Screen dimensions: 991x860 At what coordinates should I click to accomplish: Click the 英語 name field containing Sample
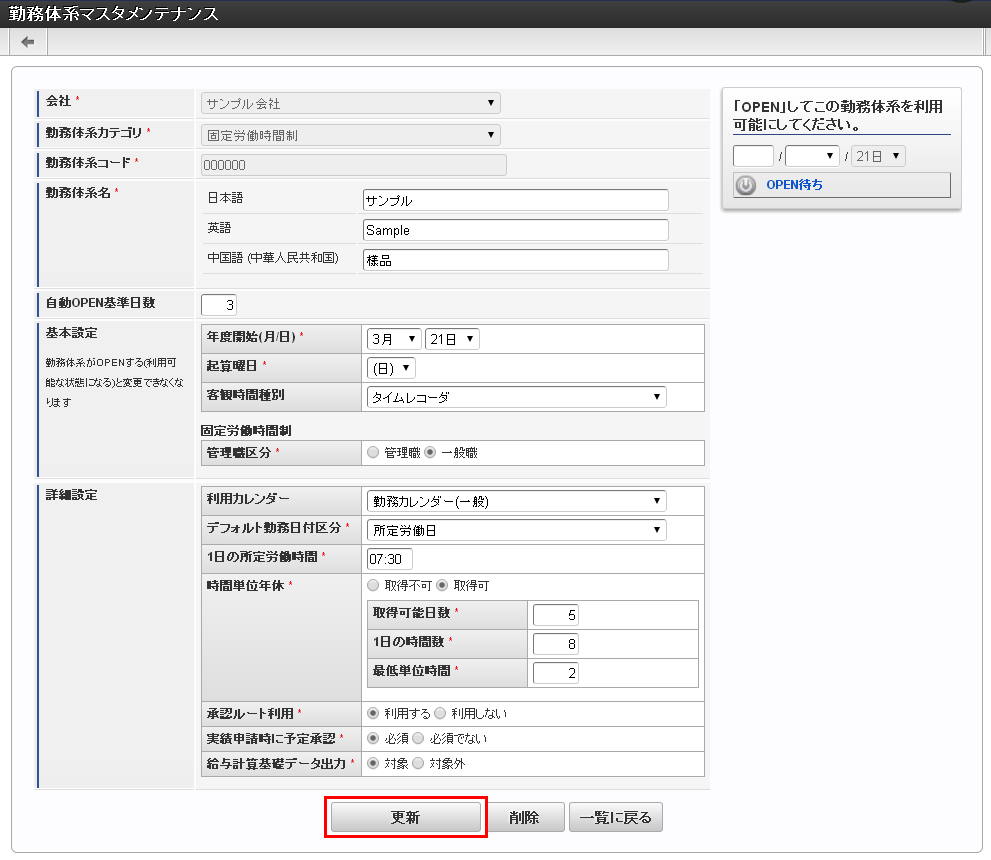point(515,230)
